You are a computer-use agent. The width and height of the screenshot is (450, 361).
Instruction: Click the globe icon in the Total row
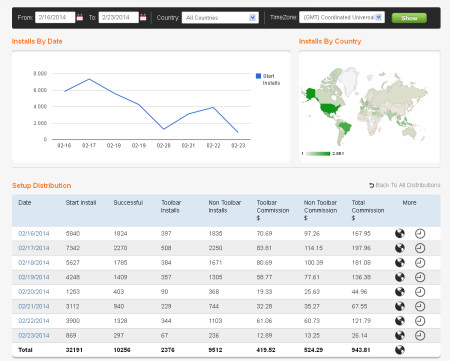(400, 350)
